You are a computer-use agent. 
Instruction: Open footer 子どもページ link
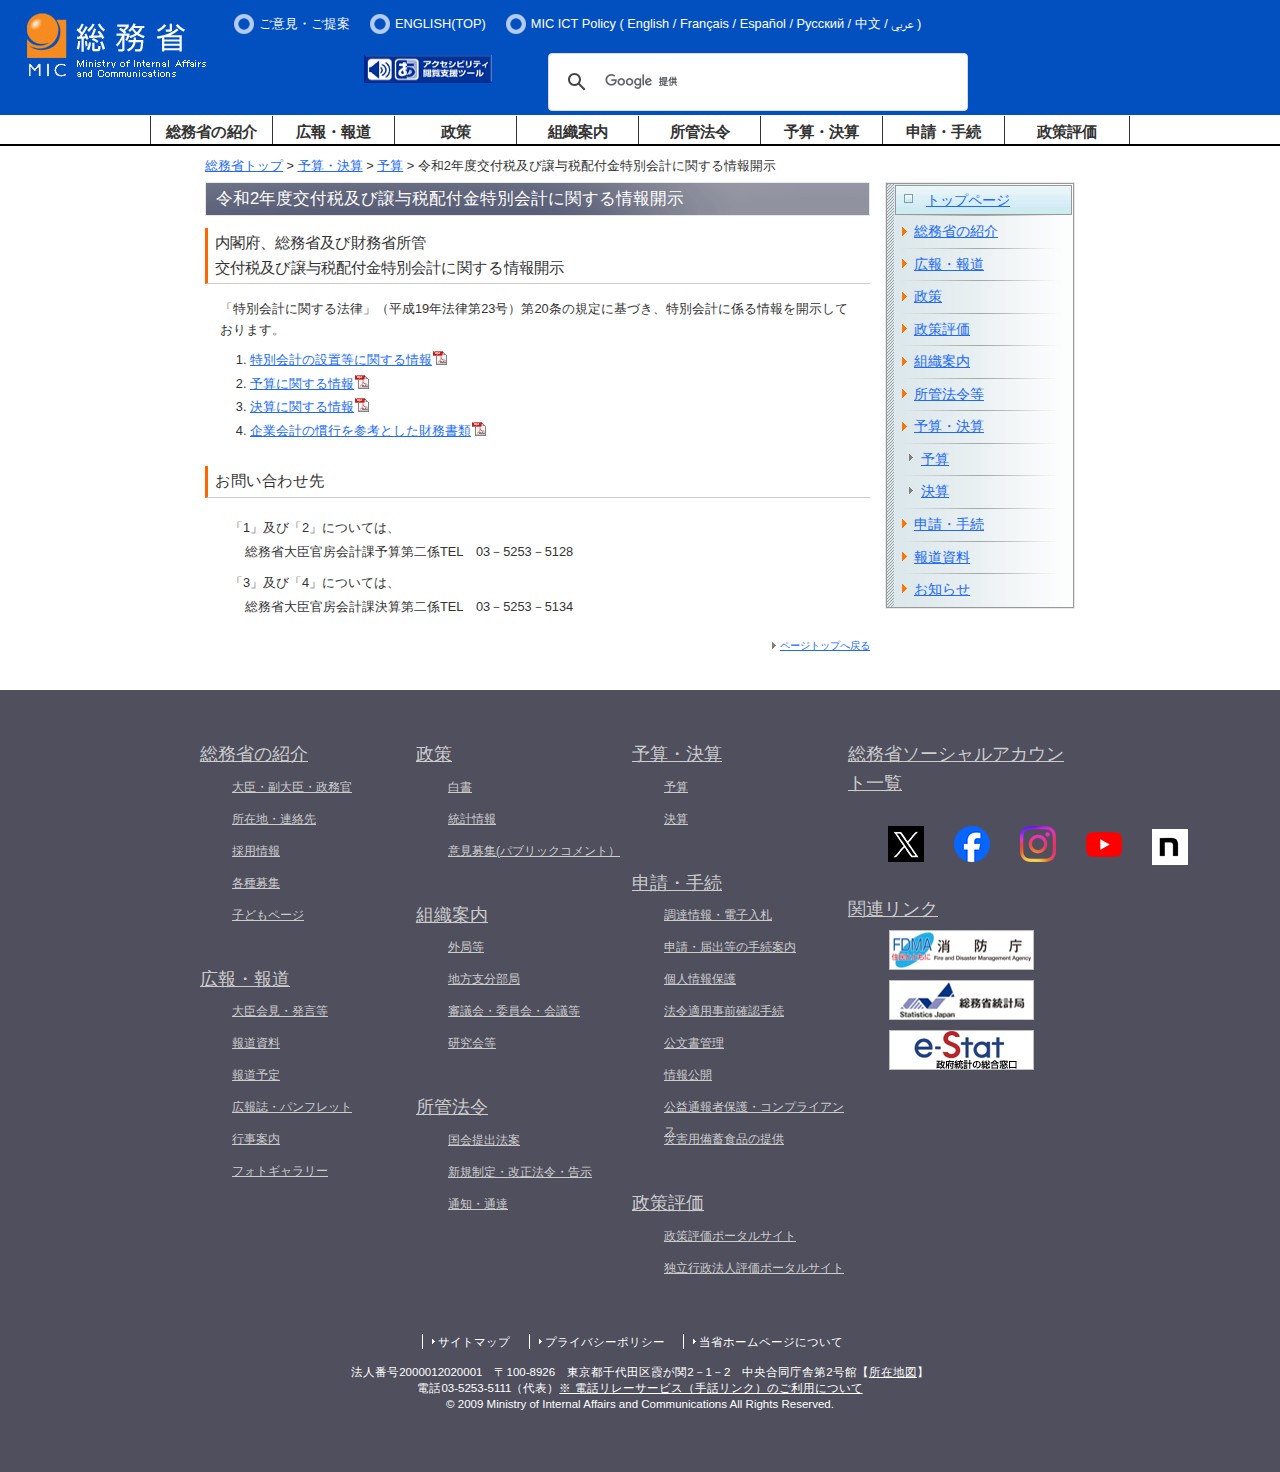click(x=267, y=915)
